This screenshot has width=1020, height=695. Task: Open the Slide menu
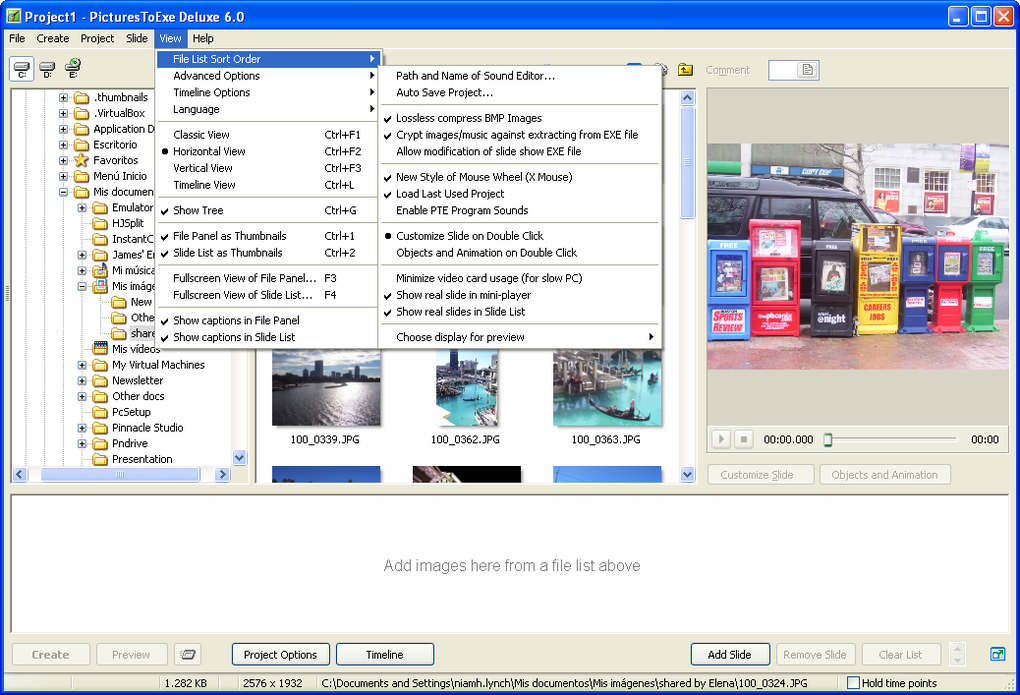point(137,38)
